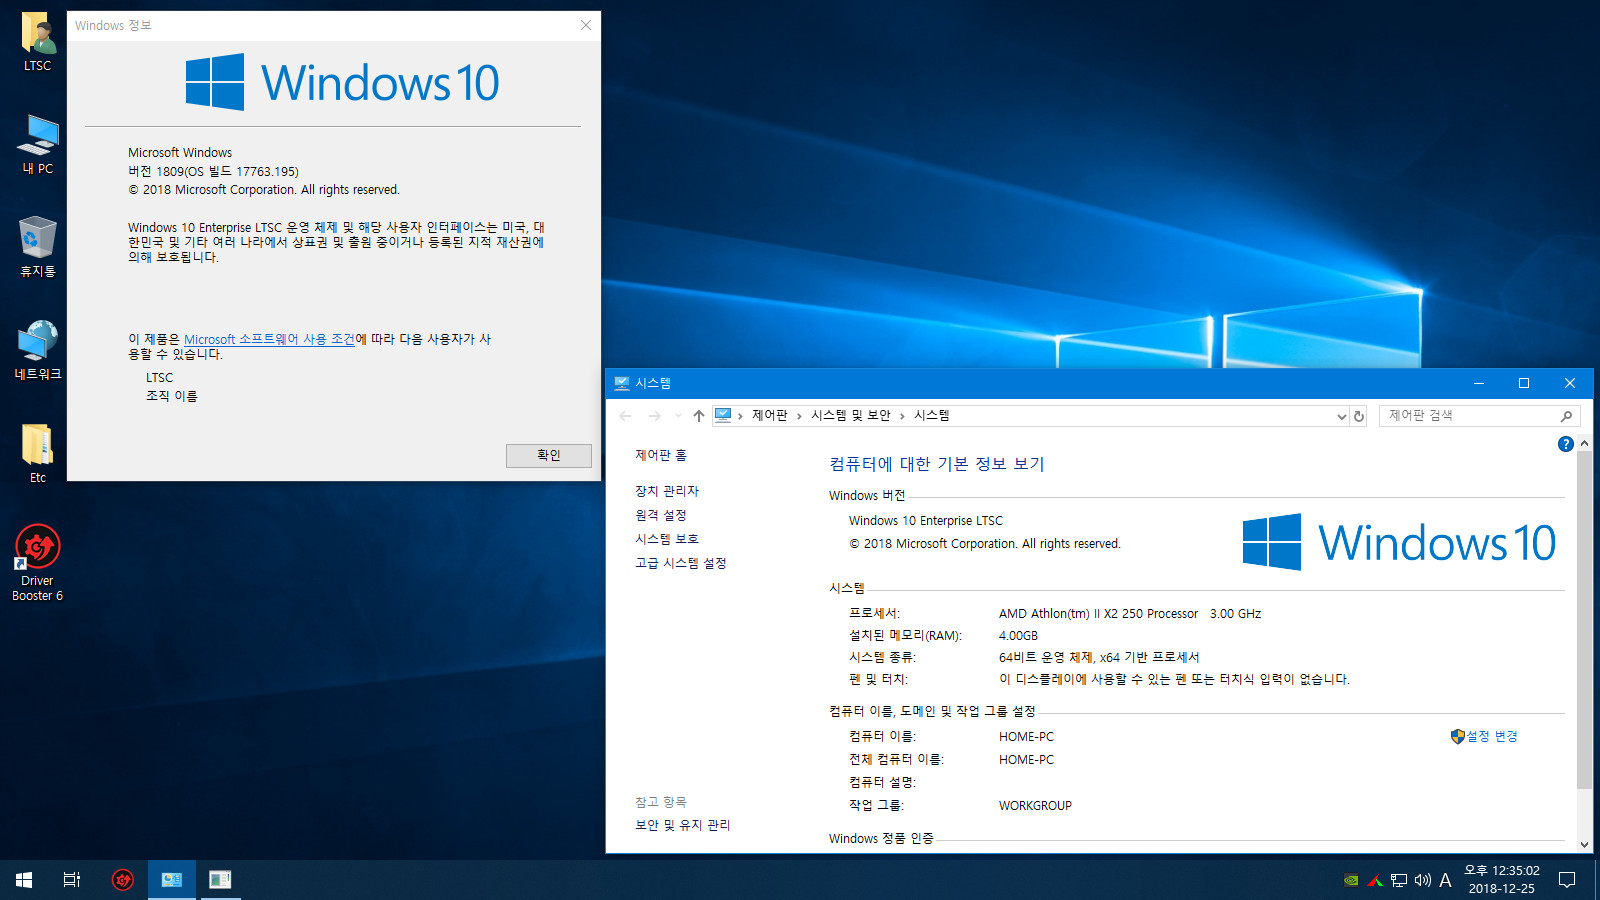Viewport: 1600px width, 900px height.
Task: Expand the chevron before 제어판 in breadcrumb
Action: (x=741, y=416)
